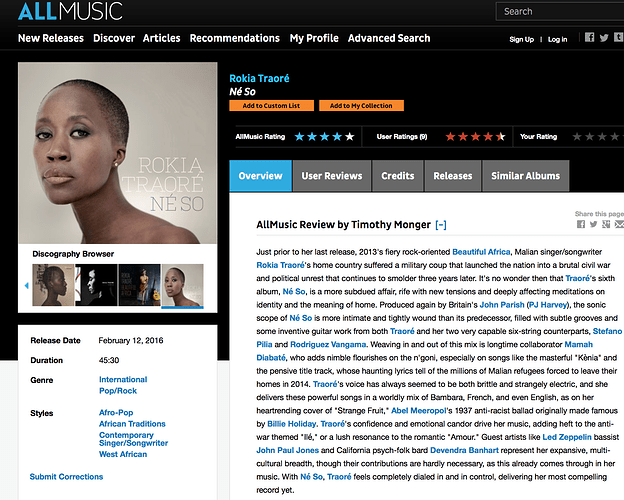624x500 pixels.
Task: Click the Search input field
Action: coord(560,11)
